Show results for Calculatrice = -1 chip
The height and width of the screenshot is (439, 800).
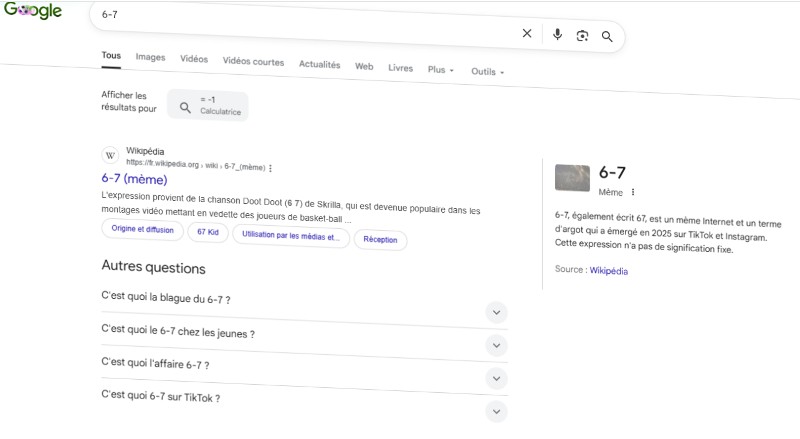(208, 106)
